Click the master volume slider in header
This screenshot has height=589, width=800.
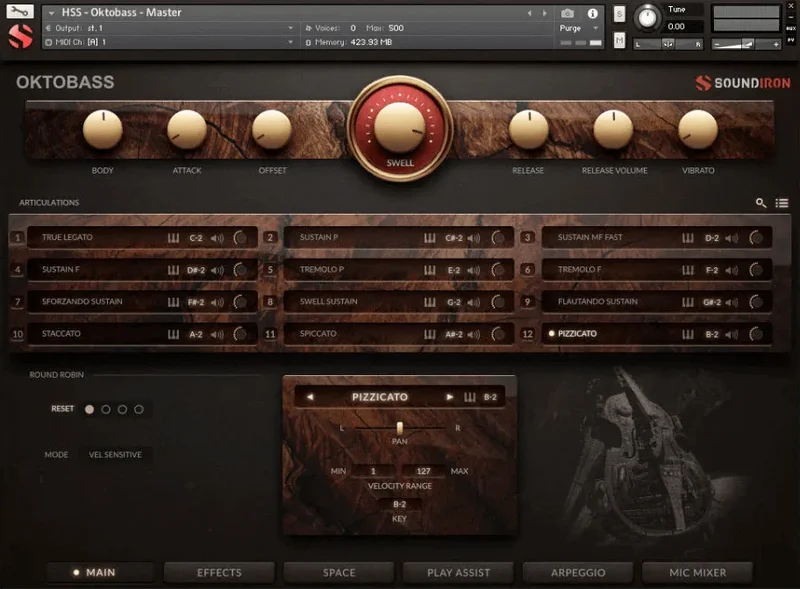(x=746, y=44)
